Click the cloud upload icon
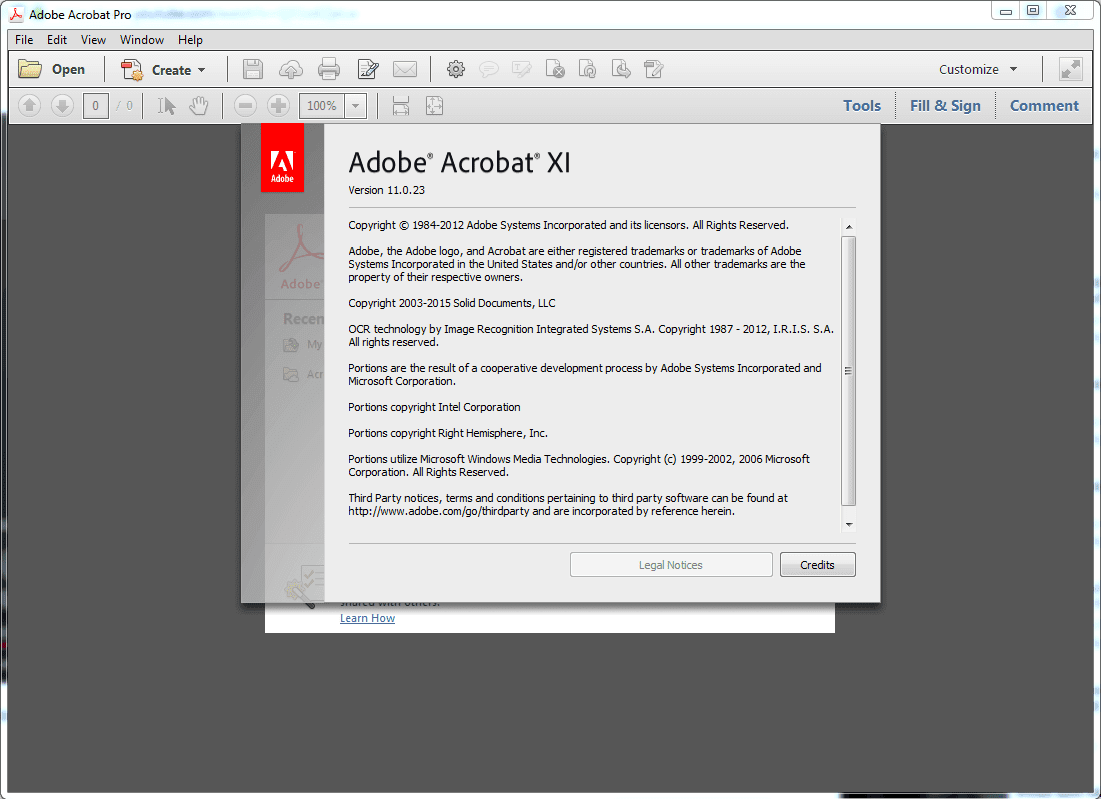Viewport: 1101px width, 799px height. [x=291, y=70]
